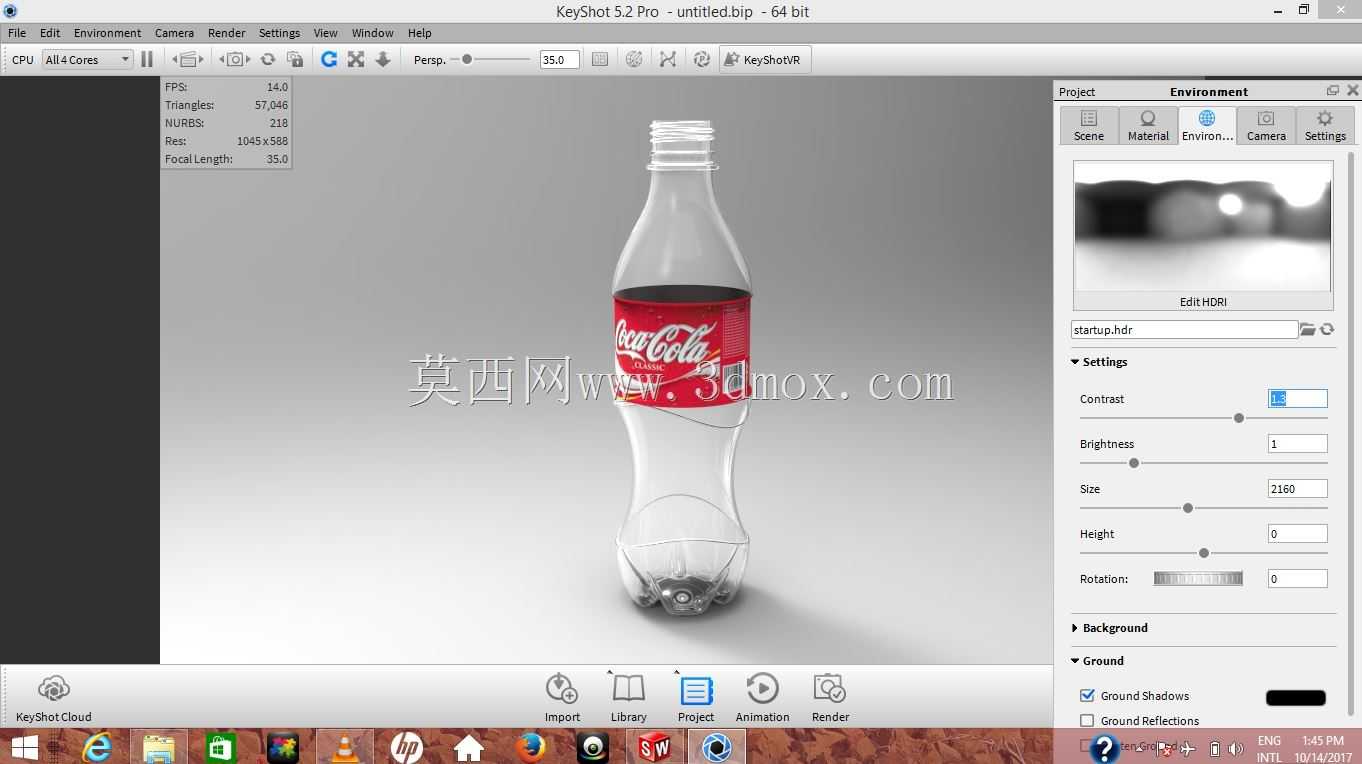Click the Size slider handle

[1188, 508]
